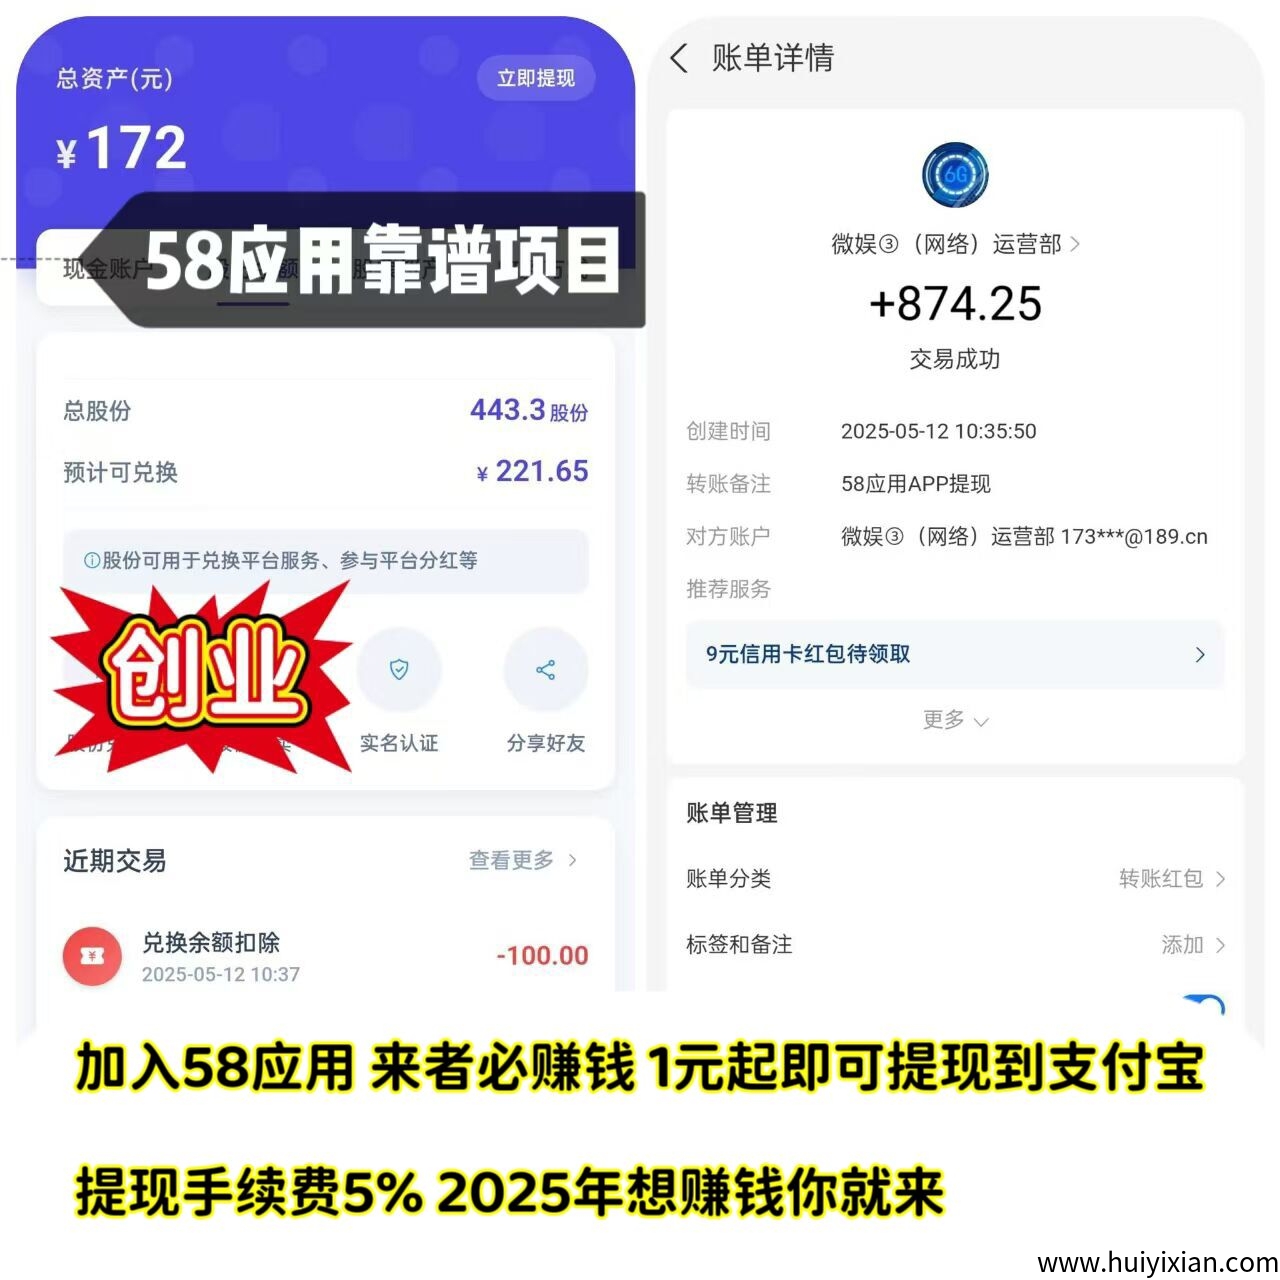Tap the red 兑换余额扣除 transaction icon
The width and height of the screenshot is (1280, 1280).
pyautogui.click(x=92, y=956)
